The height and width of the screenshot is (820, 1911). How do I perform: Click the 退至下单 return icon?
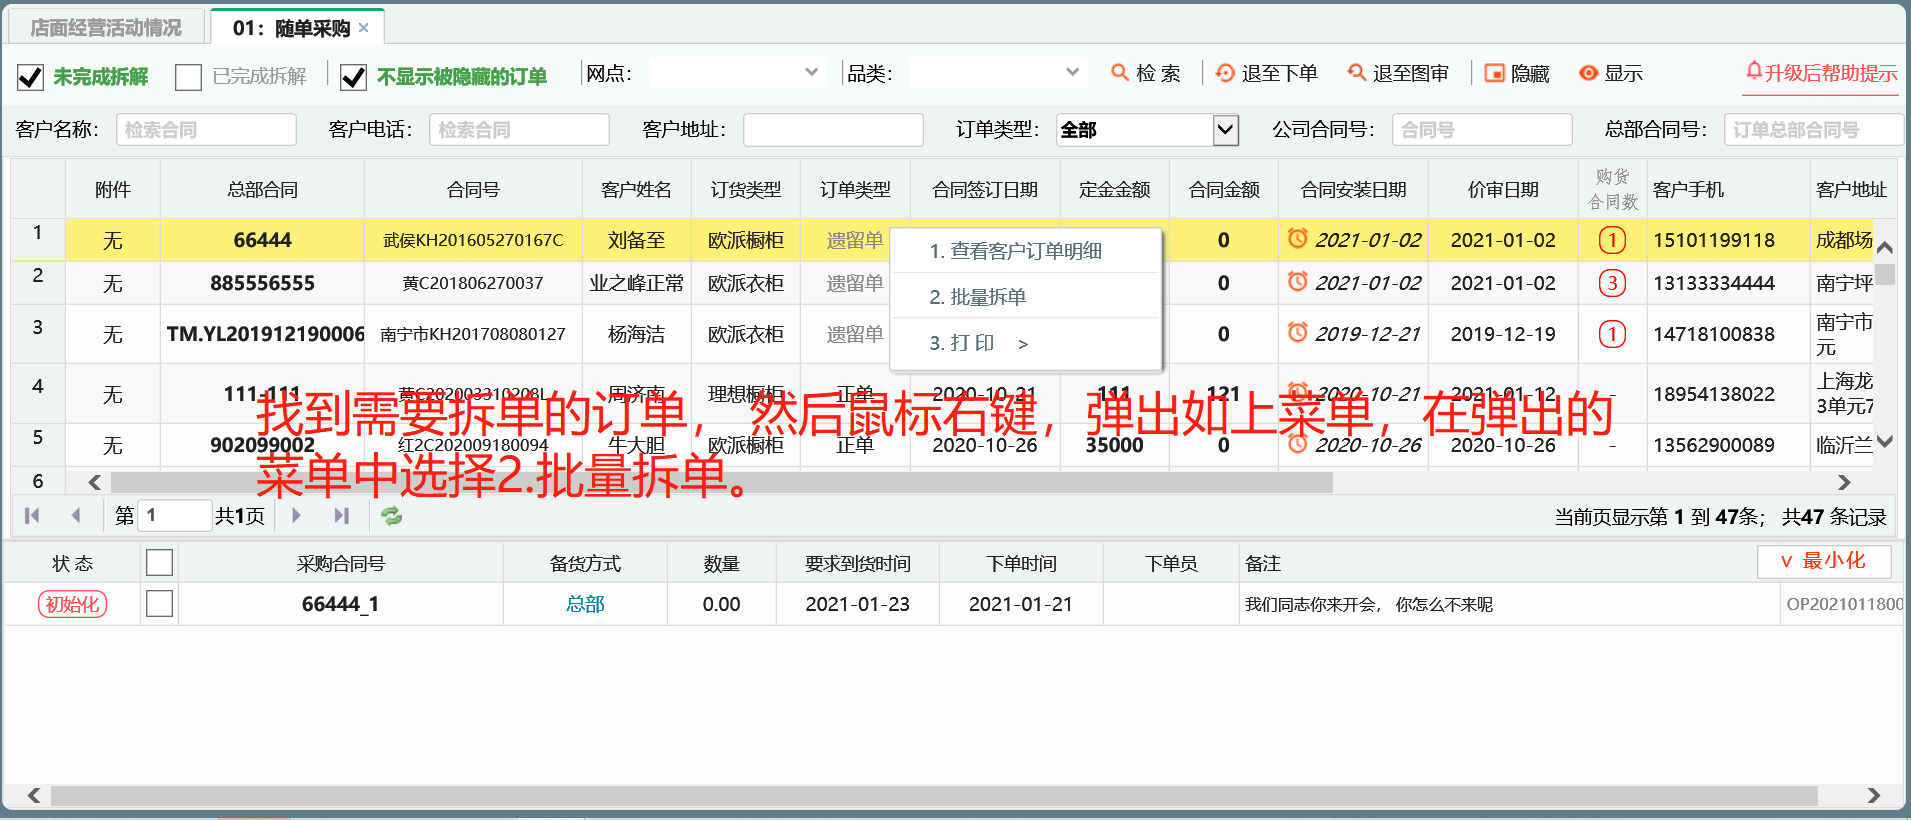click(1225, 73)
